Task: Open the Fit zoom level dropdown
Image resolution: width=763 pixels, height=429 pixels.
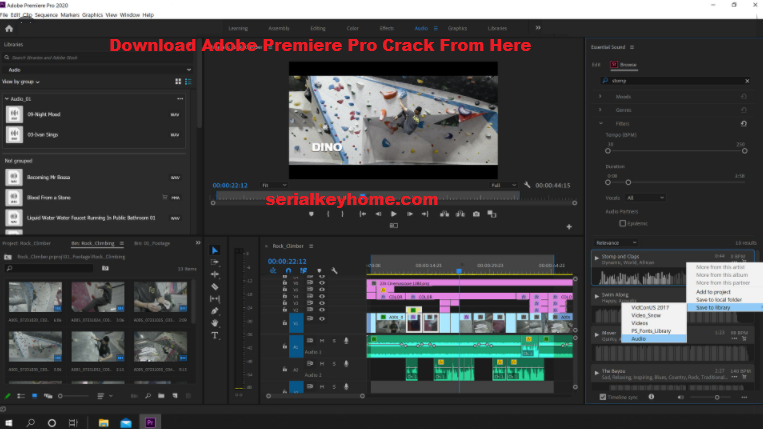Action: point(274,185)
